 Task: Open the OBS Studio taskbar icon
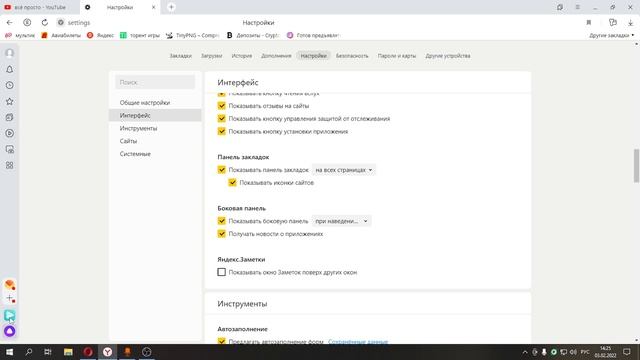click(x=147, y=352)
